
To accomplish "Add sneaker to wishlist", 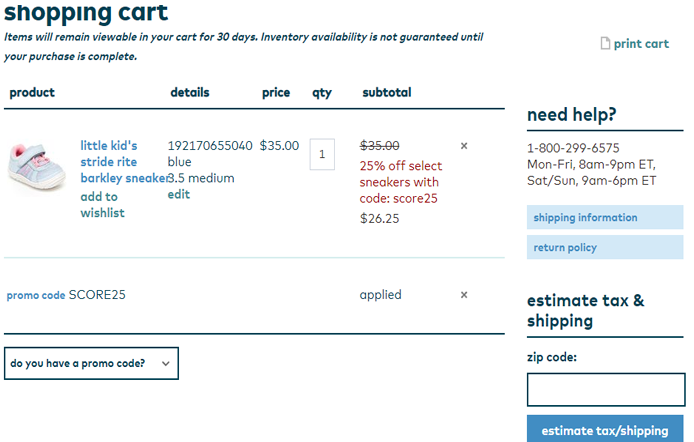I will pyautogui.click(x=102, y=205).
